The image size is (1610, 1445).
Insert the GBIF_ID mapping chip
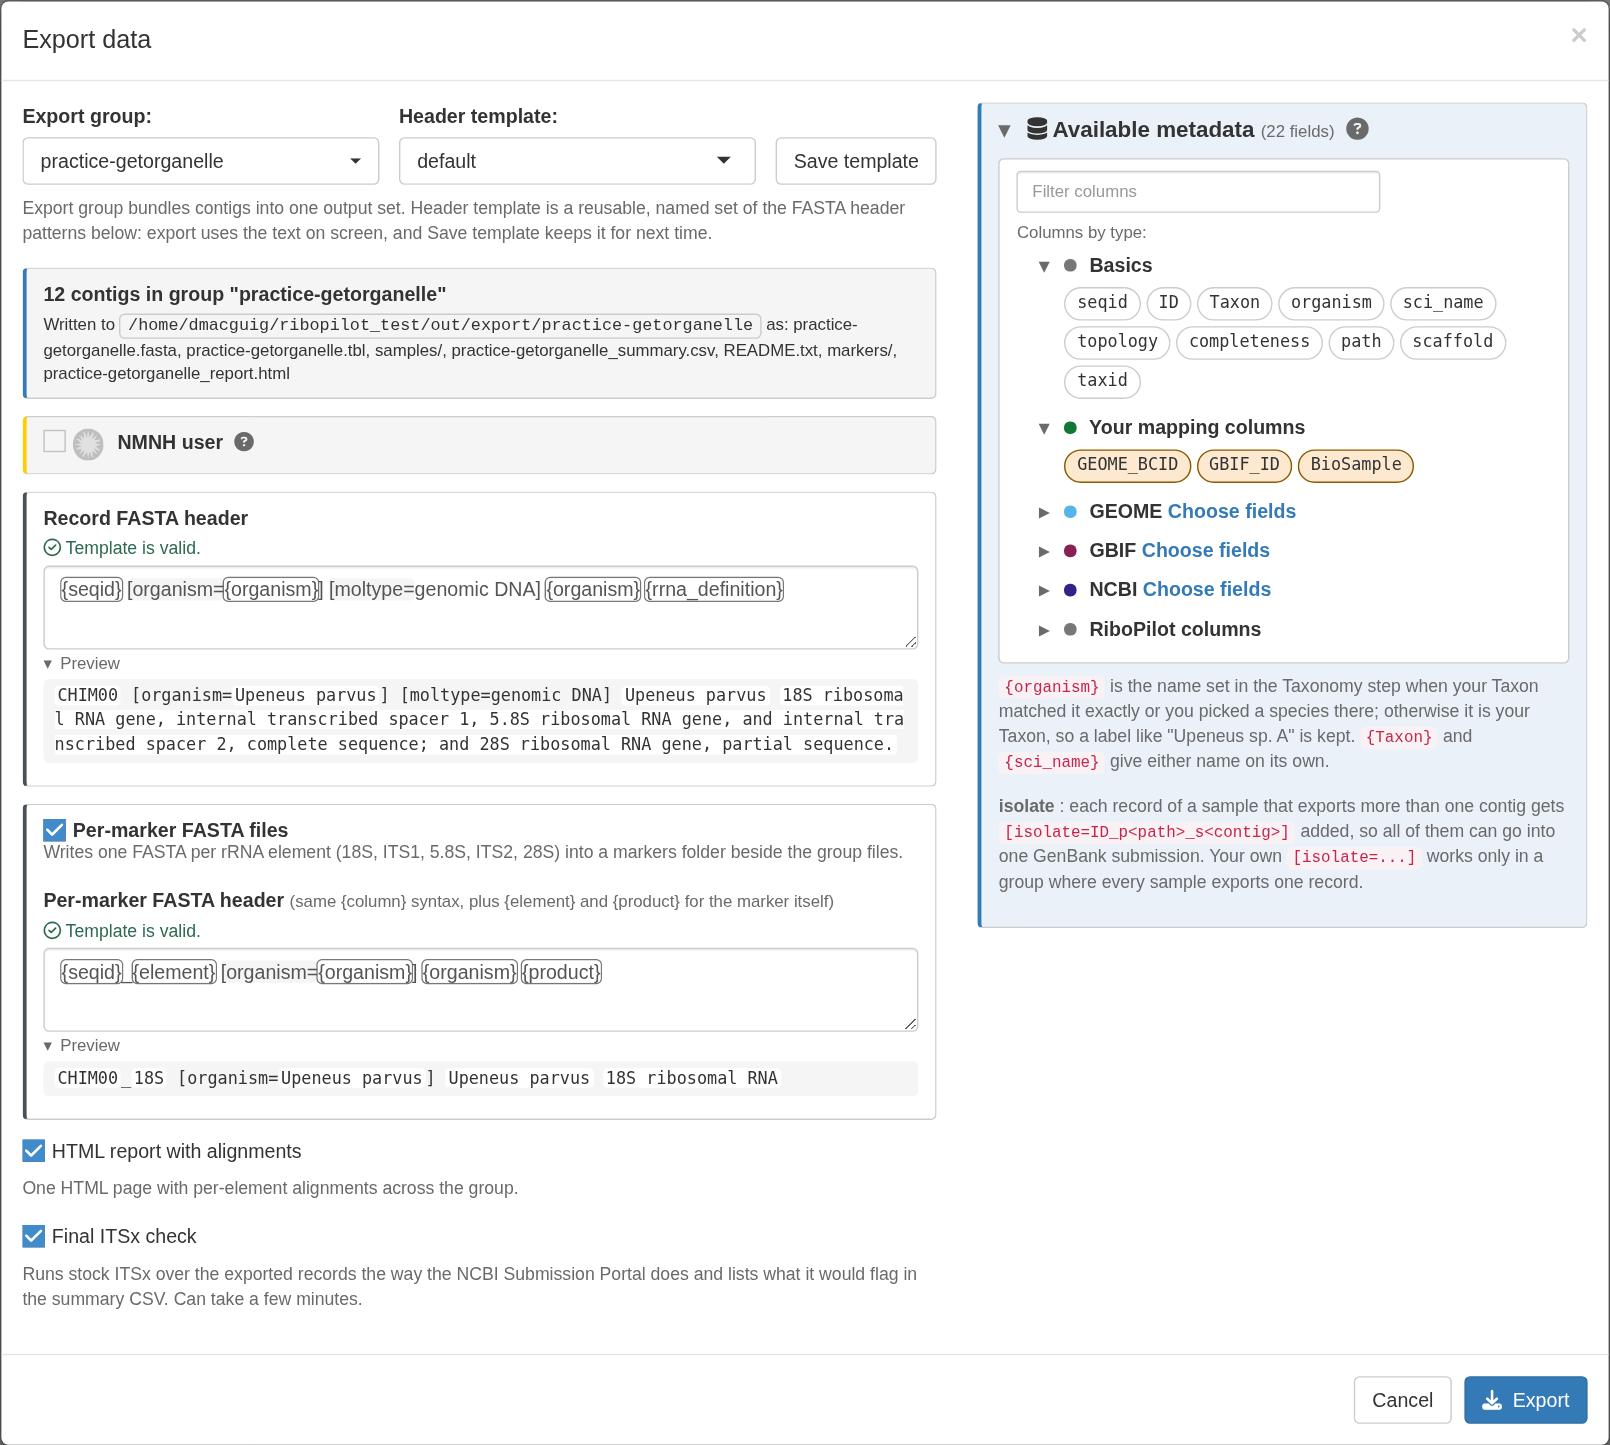coord(1244,465)
